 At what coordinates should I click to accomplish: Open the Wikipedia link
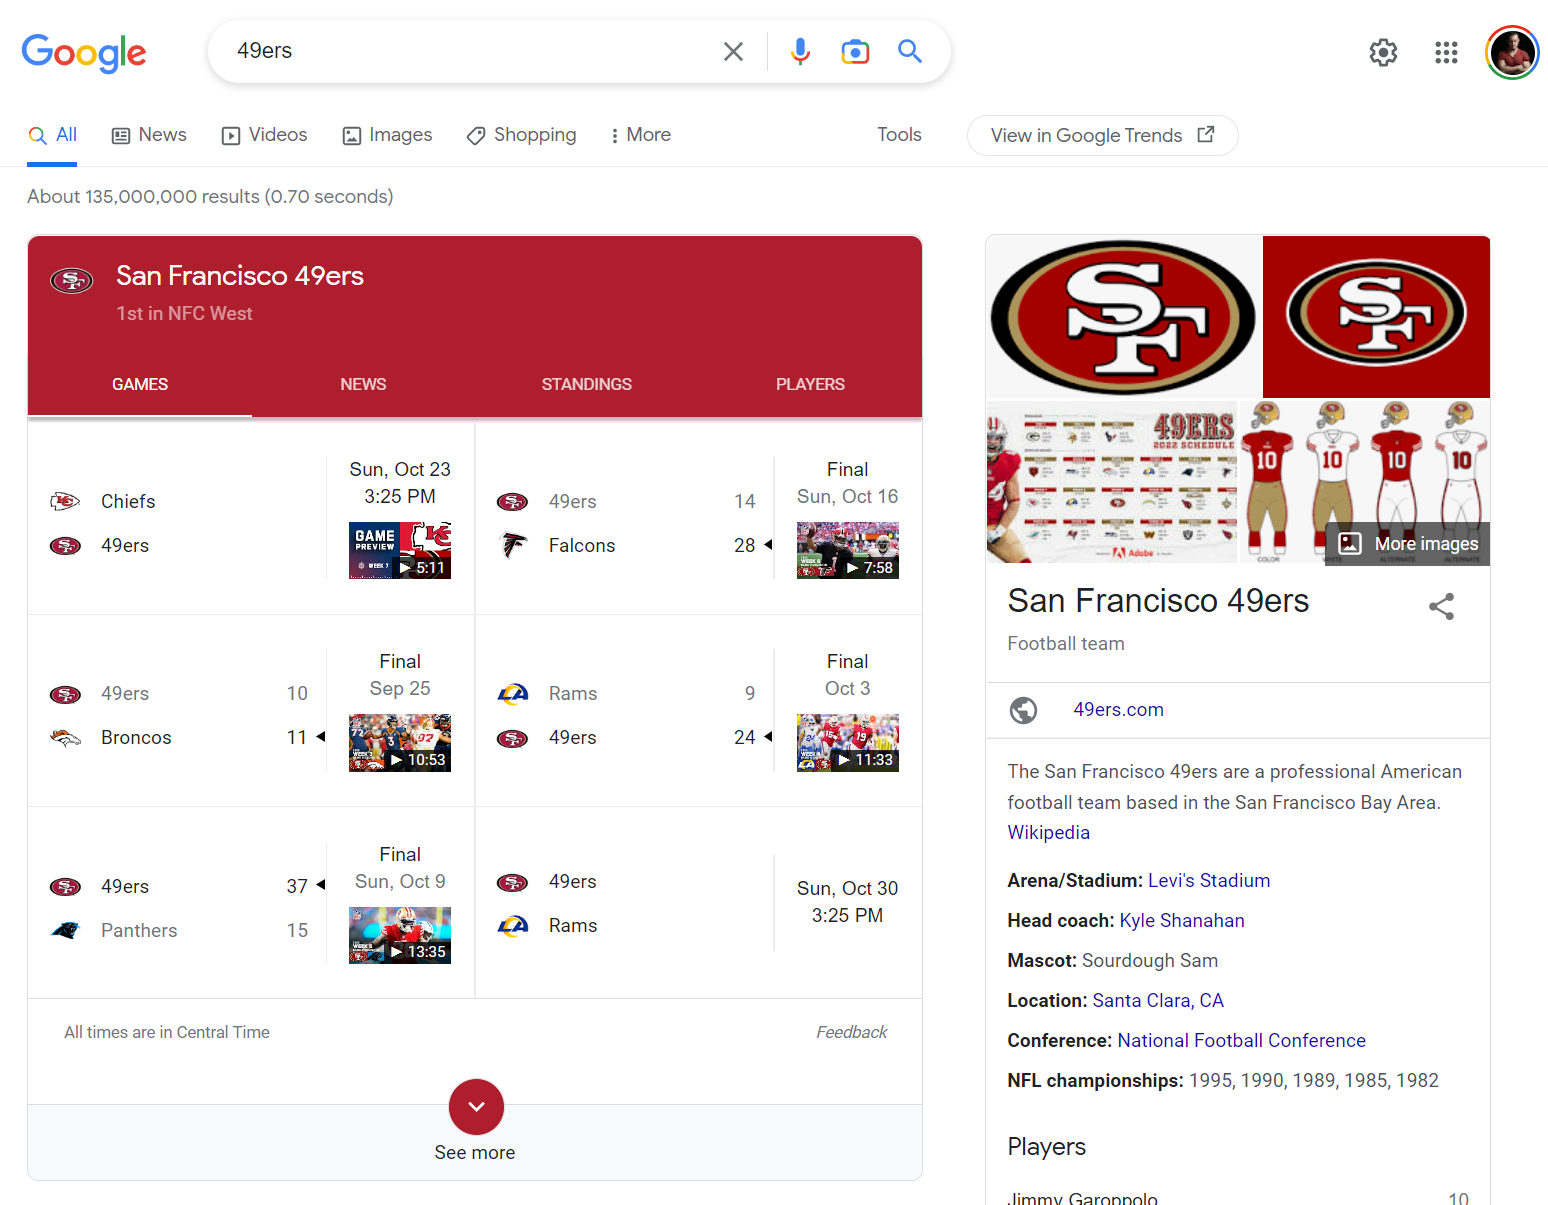tap(1048, 832)
